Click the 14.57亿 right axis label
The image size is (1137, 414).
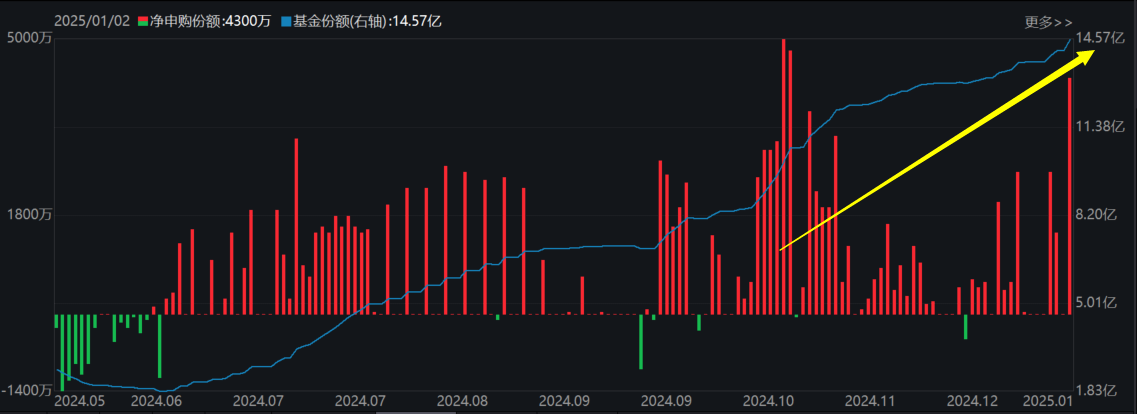point(1096,38)
